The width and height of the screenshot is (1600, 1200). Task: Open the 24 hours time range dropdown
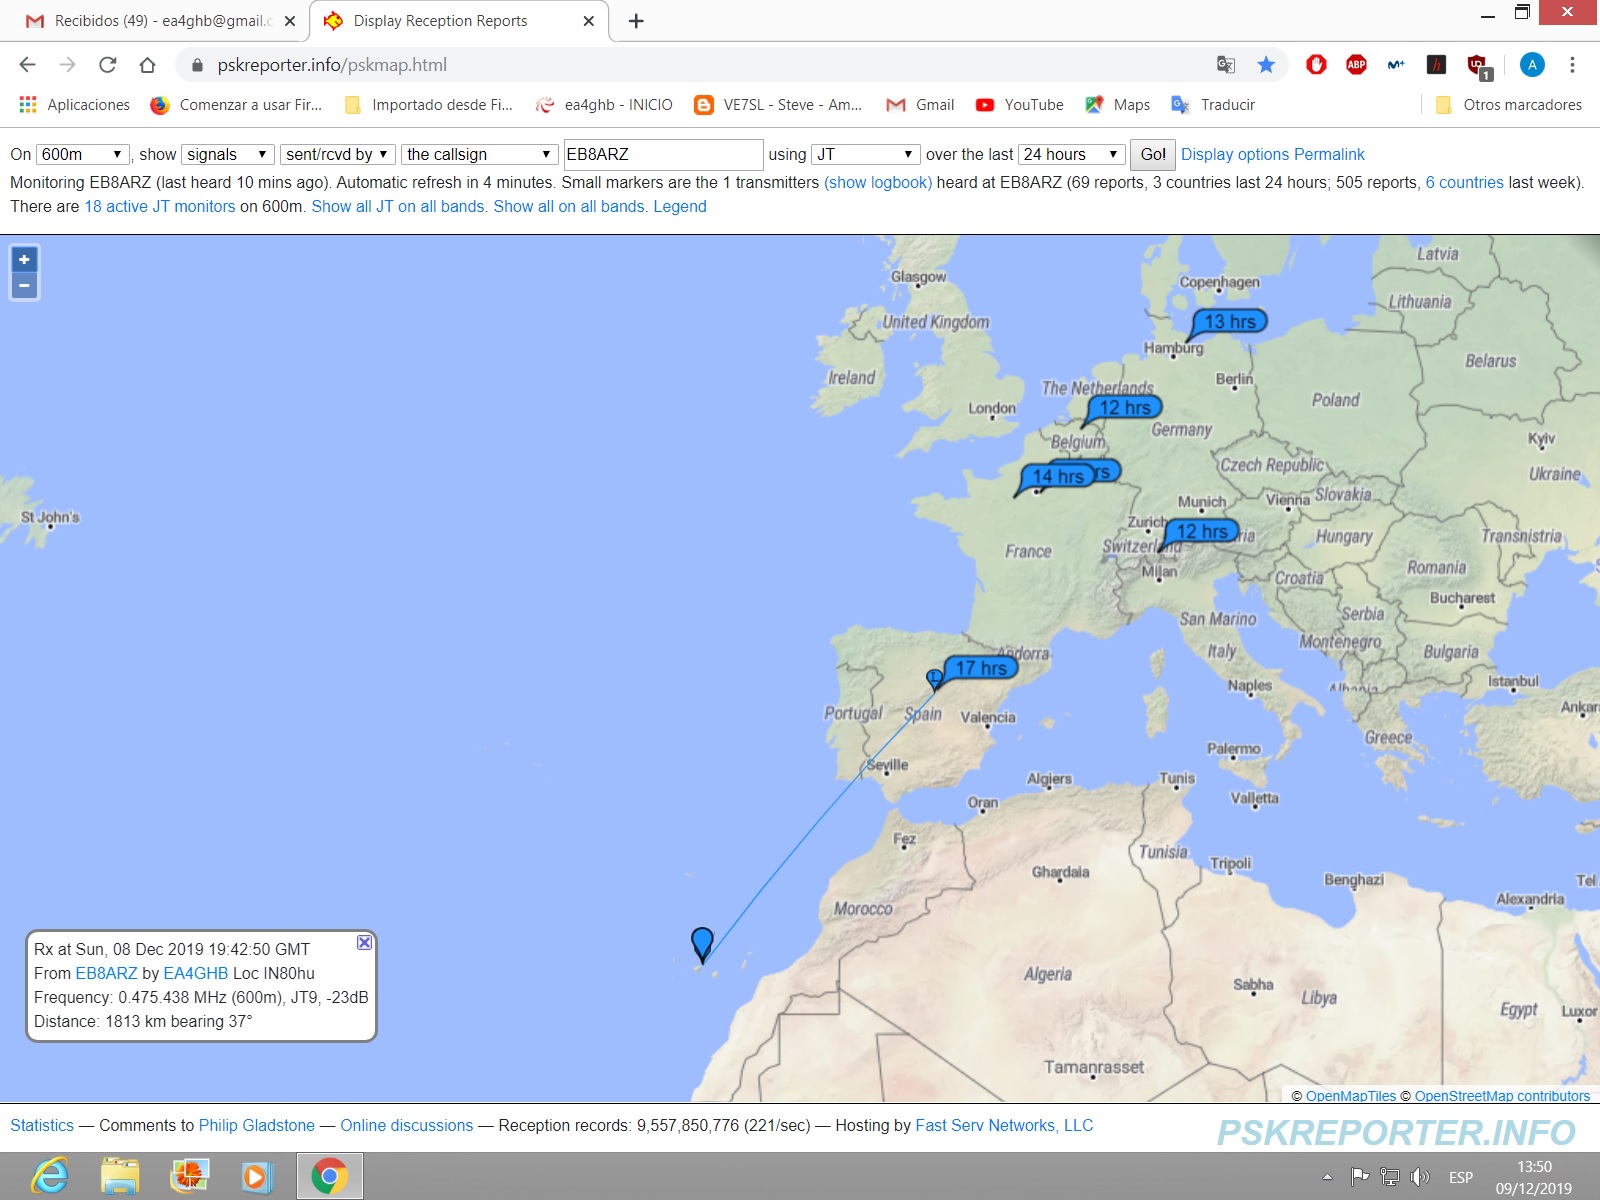tap(1071, 154)
